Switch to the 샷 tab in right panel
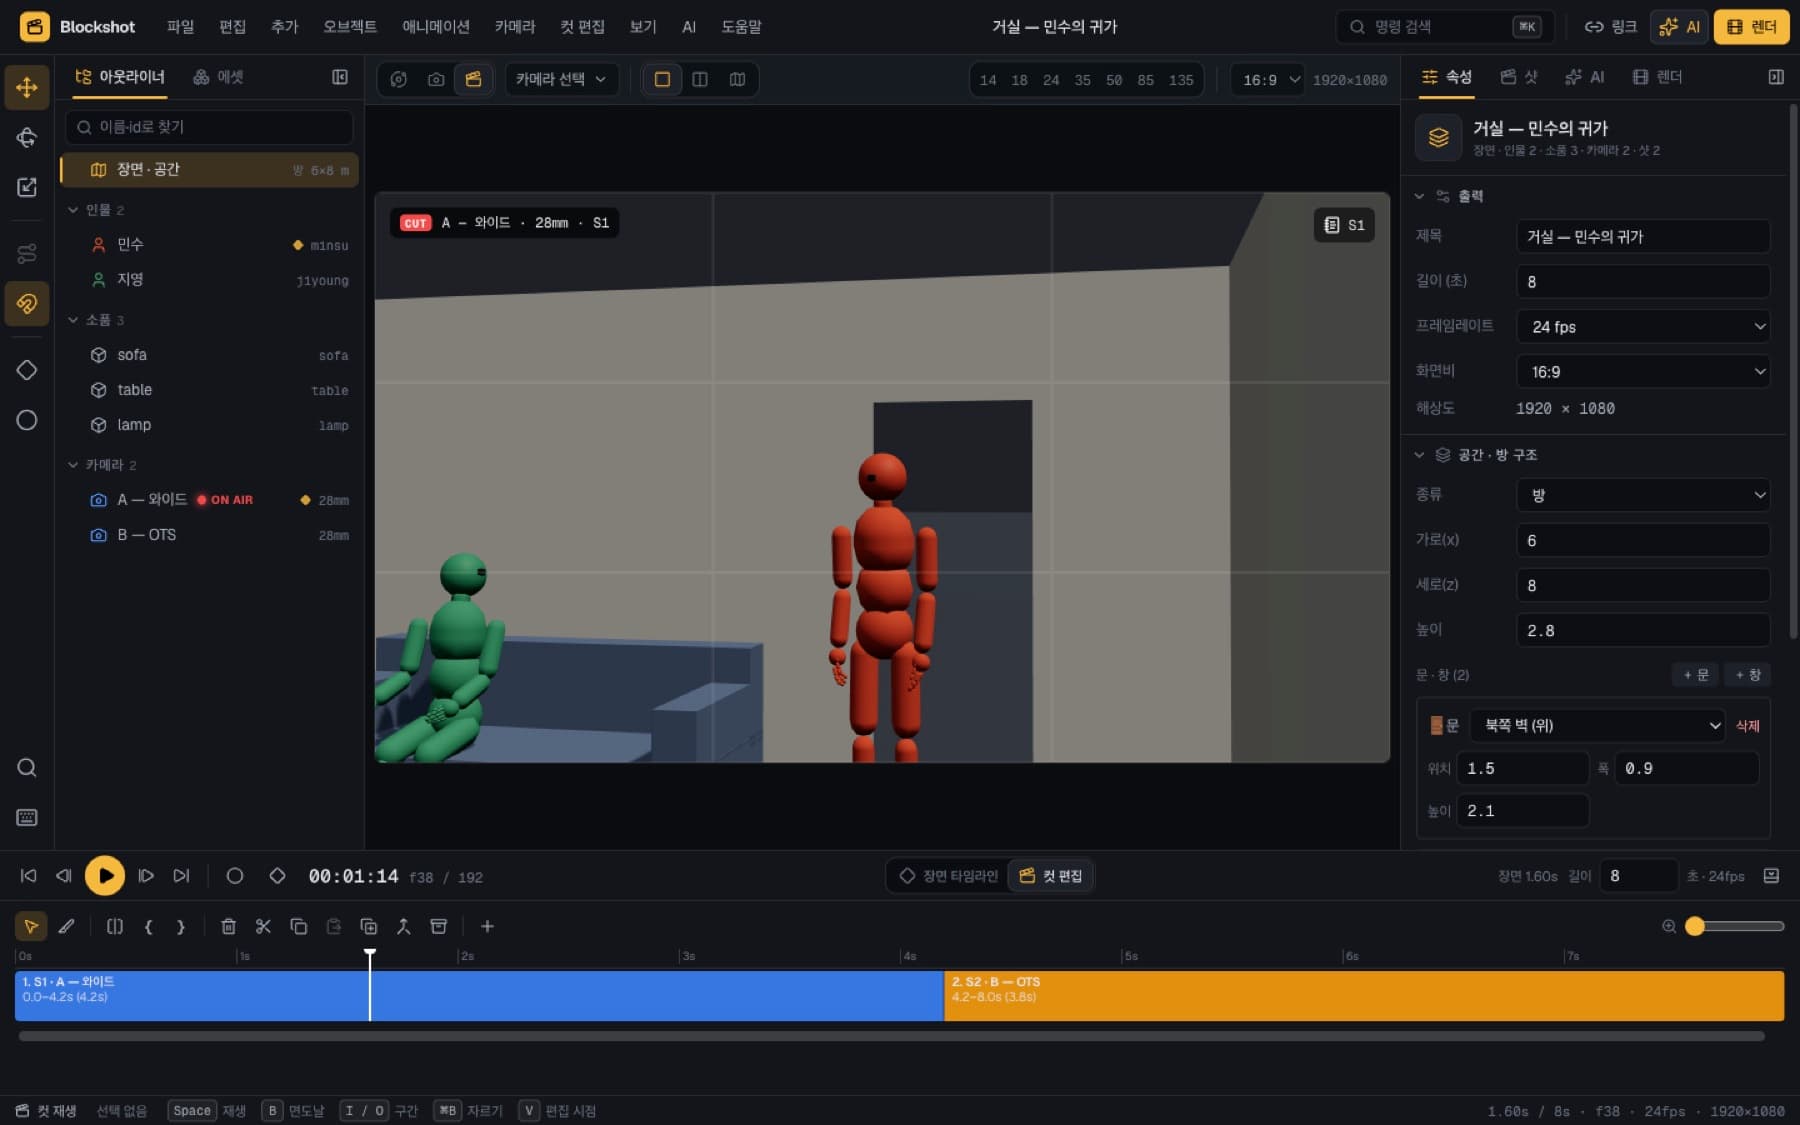This screenshot has height=1125, width=1800. point(1519,77)
